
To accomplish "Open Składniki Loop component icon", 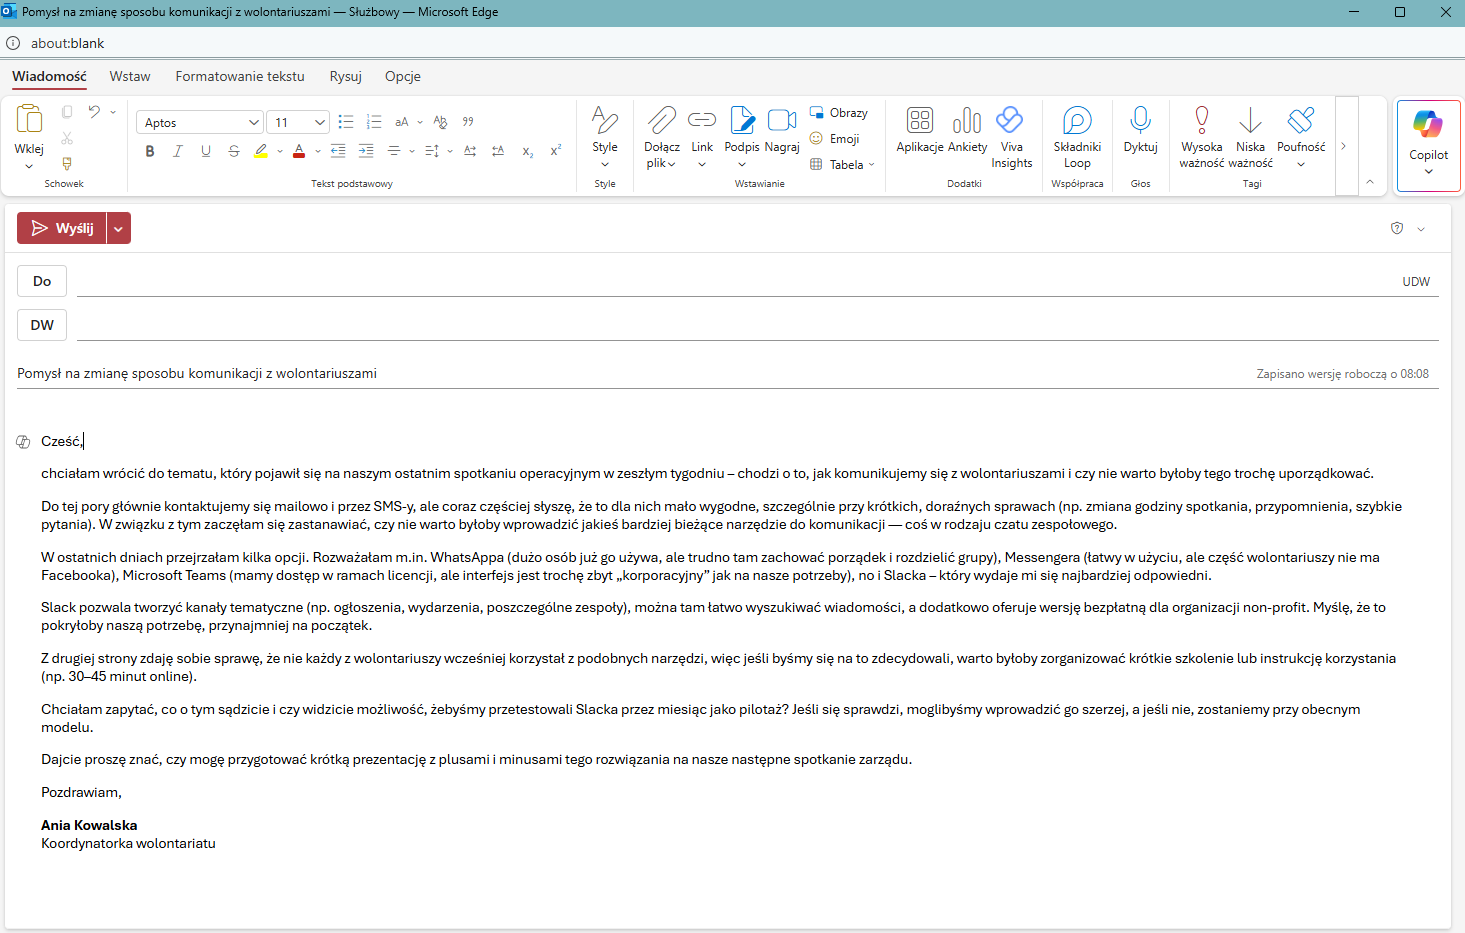I will coord(1077,121).
